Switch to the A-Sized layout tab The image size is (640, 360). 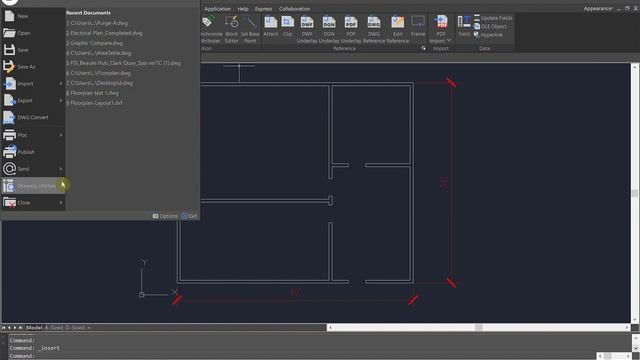pyautogui.click(x=53, y=327)
